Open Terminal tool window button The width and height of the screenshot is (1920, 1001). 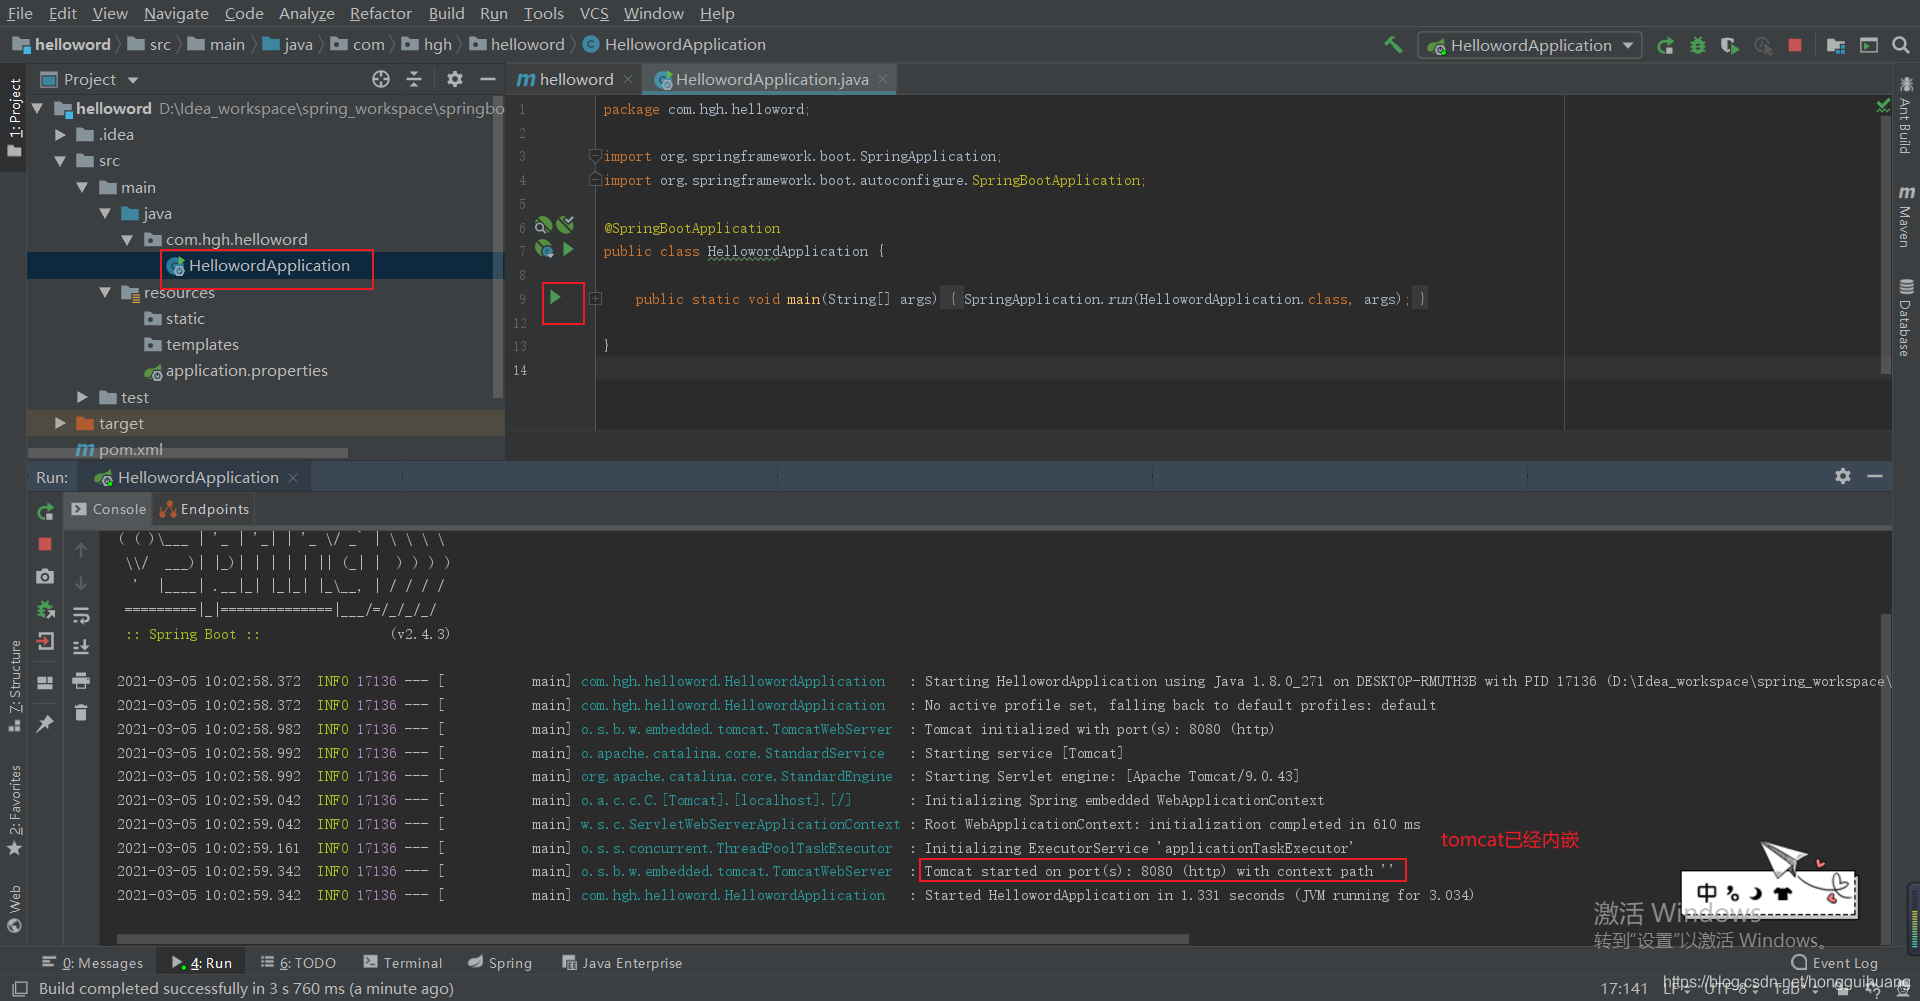402,962
